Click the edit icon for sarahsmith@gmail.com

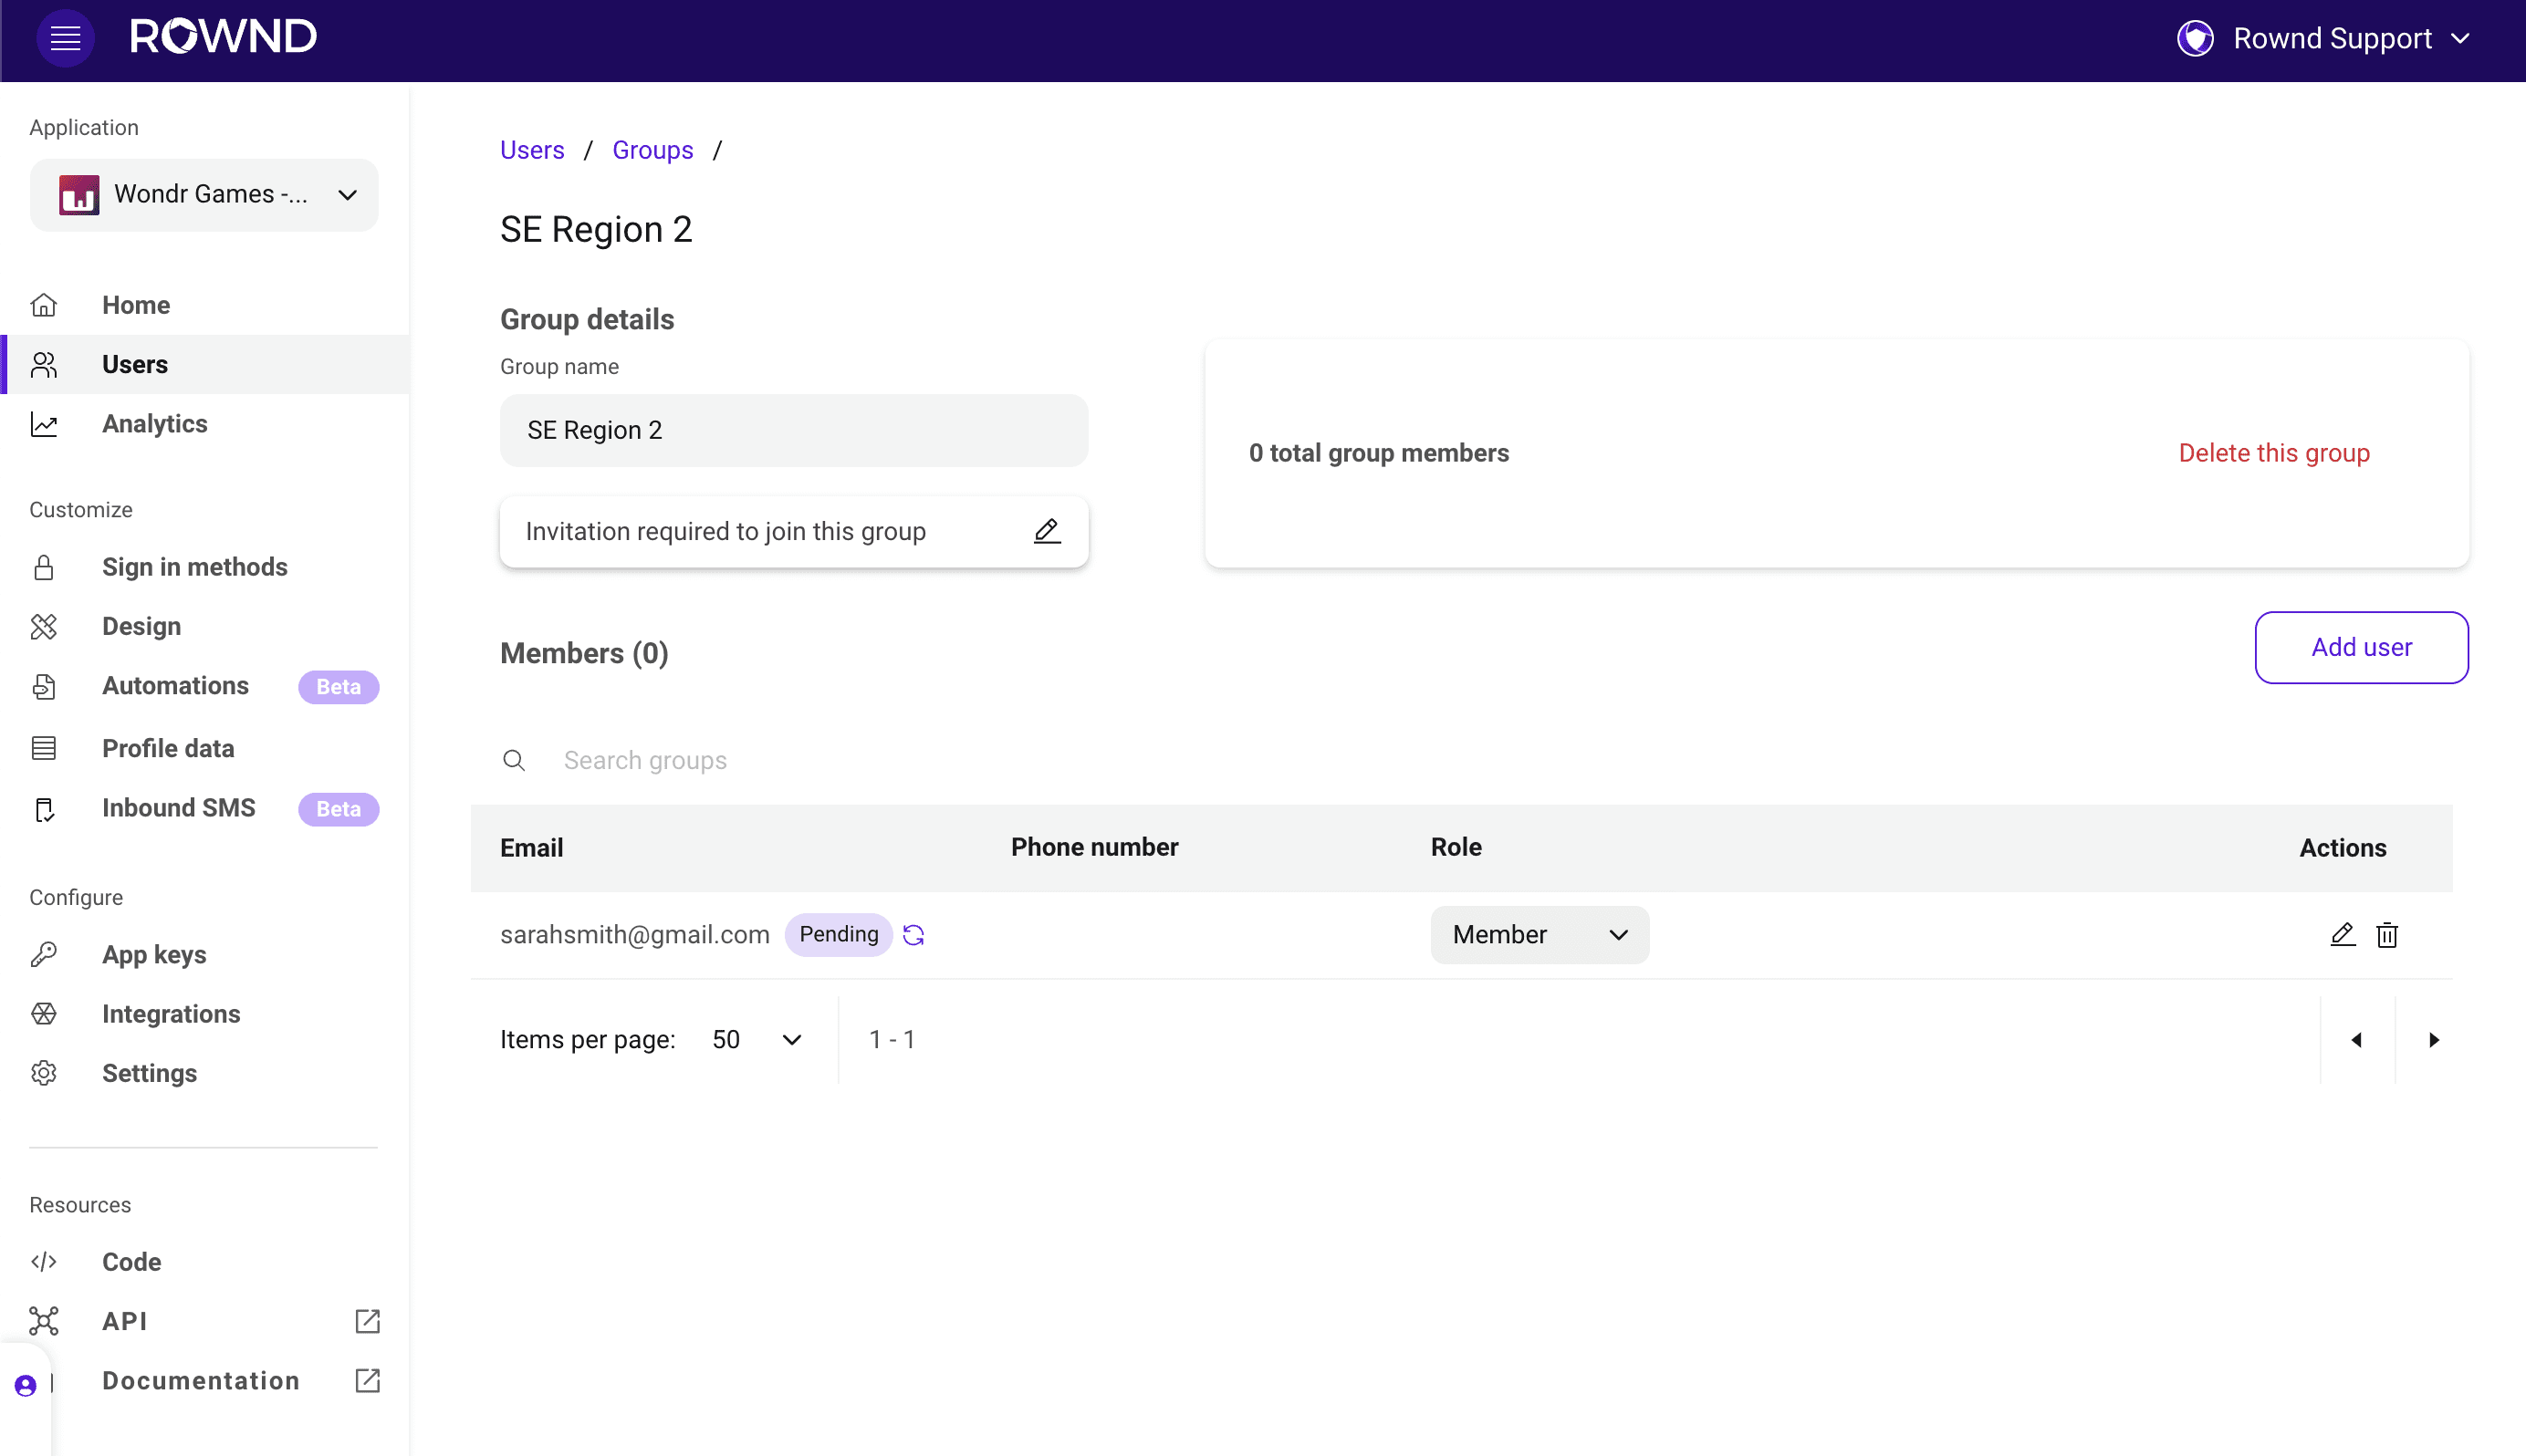click(2343, 934)
